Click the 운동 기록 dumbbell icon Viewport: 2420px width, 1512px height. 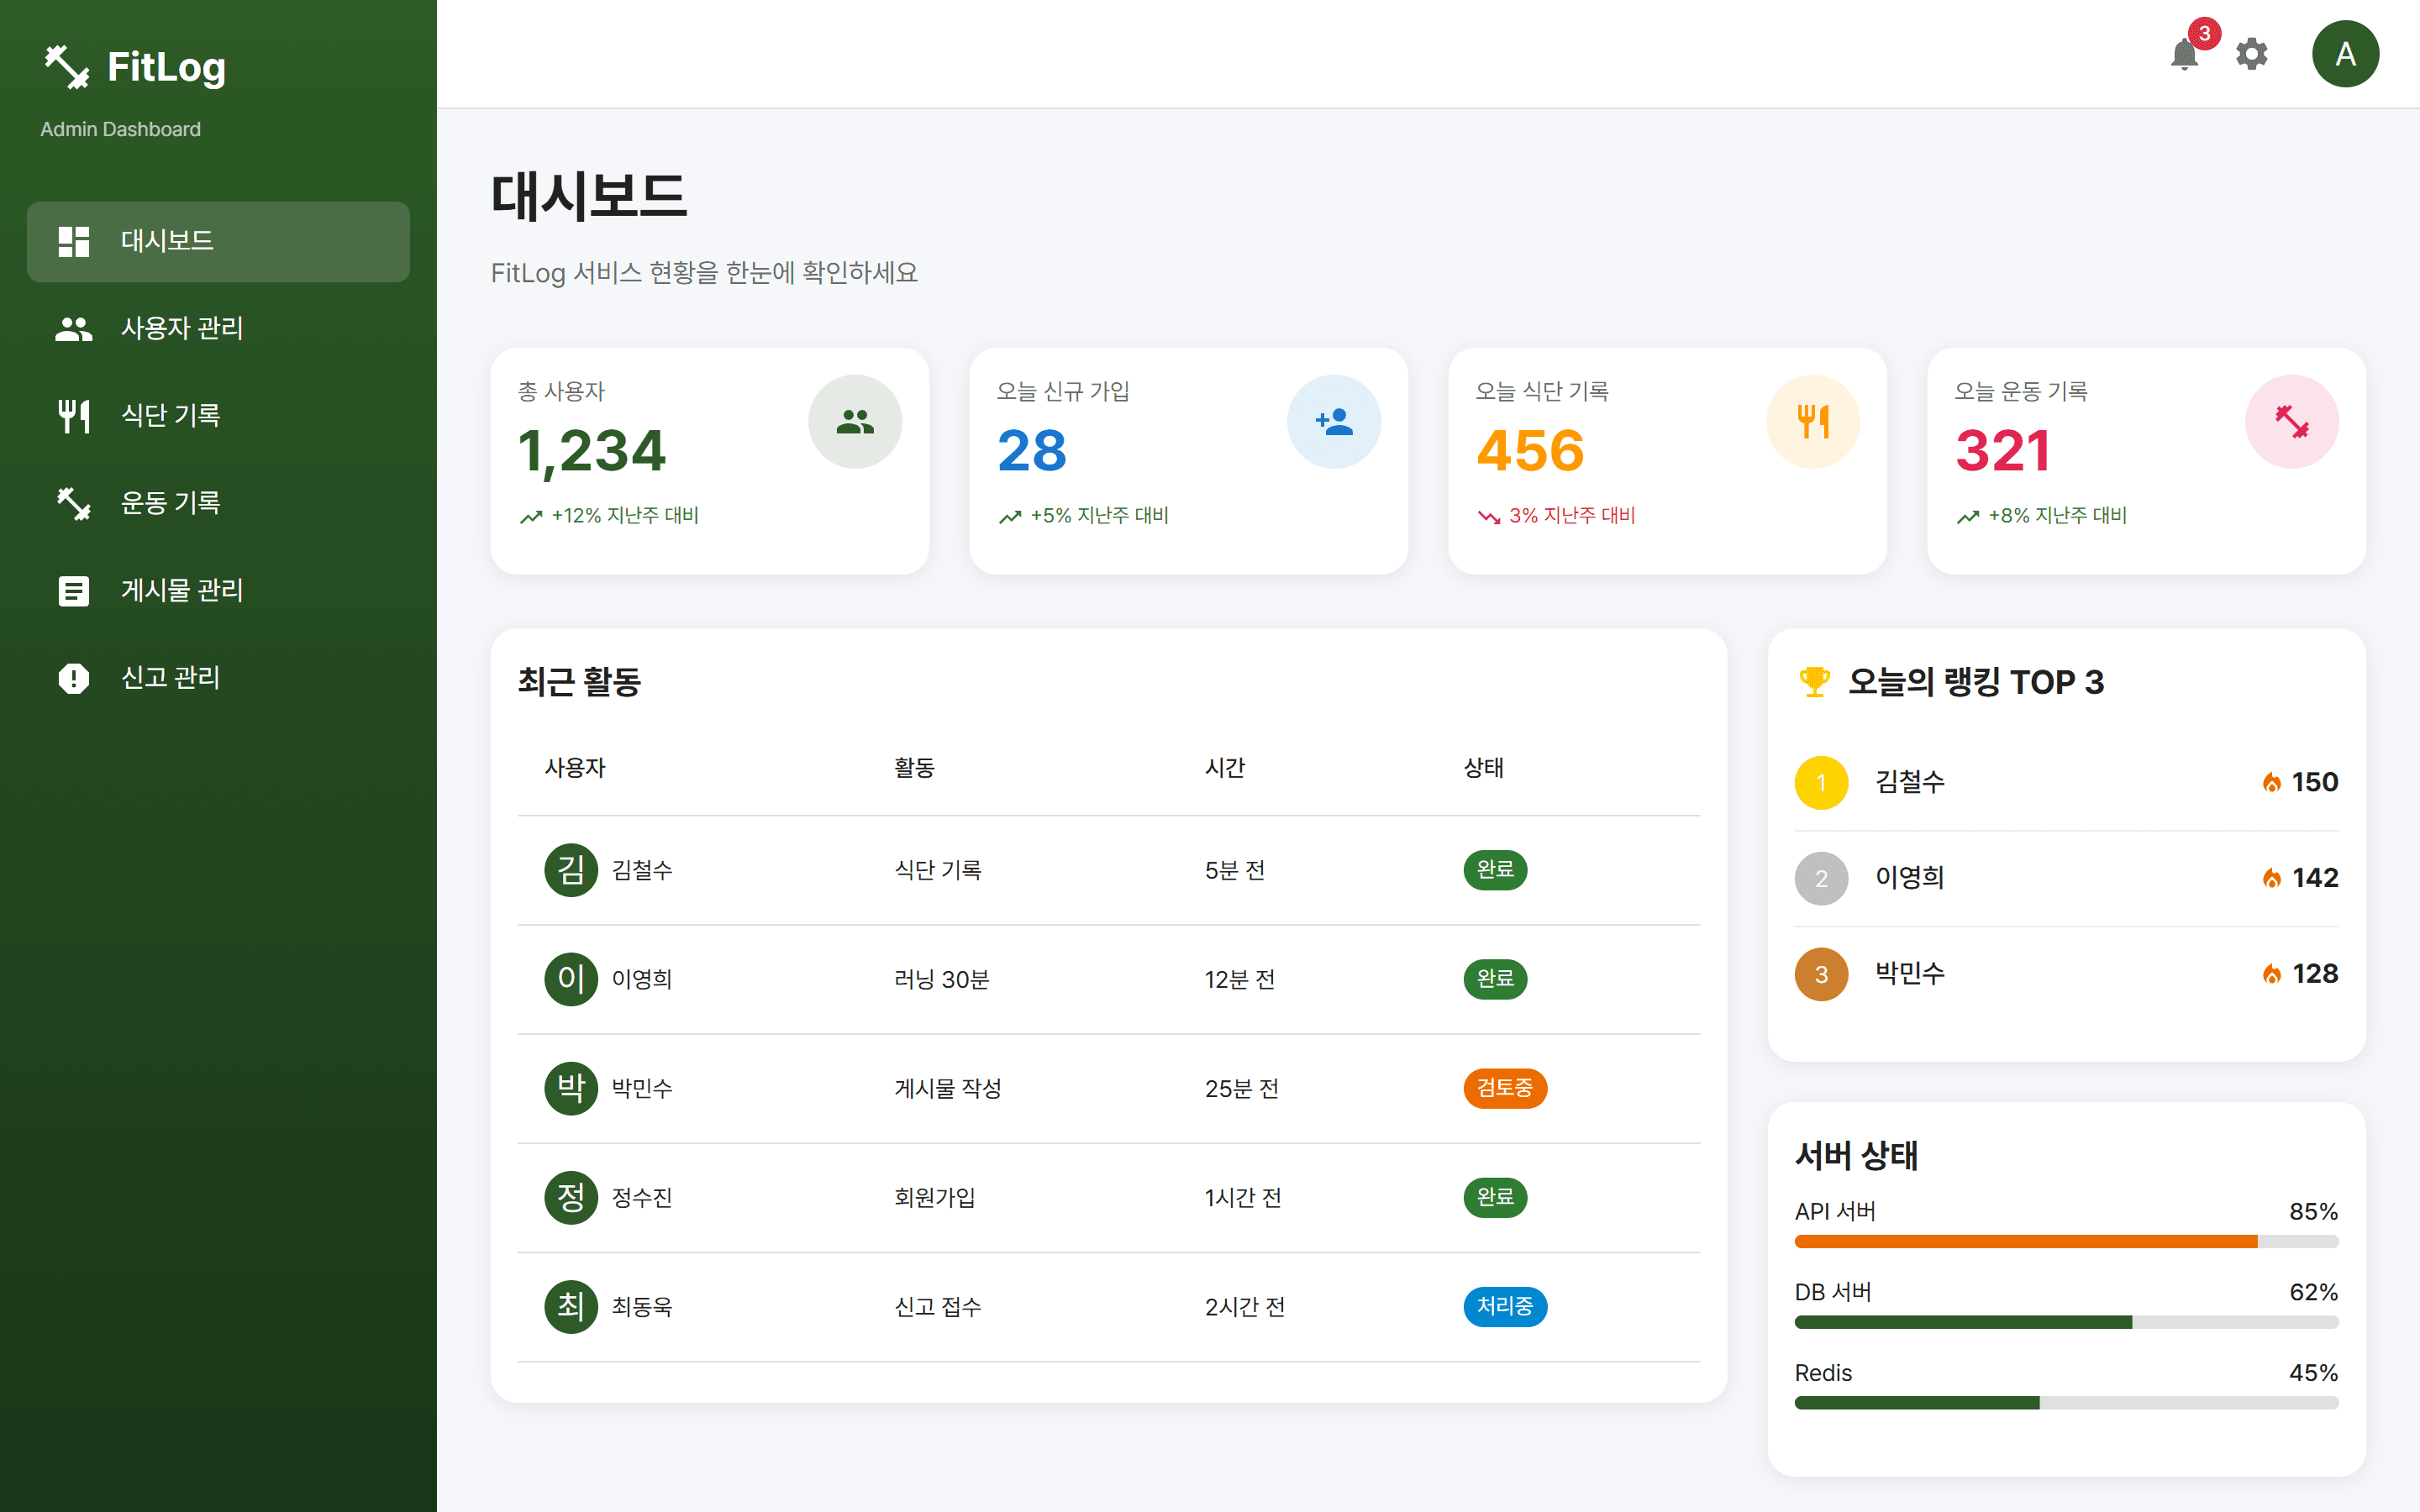73,503
